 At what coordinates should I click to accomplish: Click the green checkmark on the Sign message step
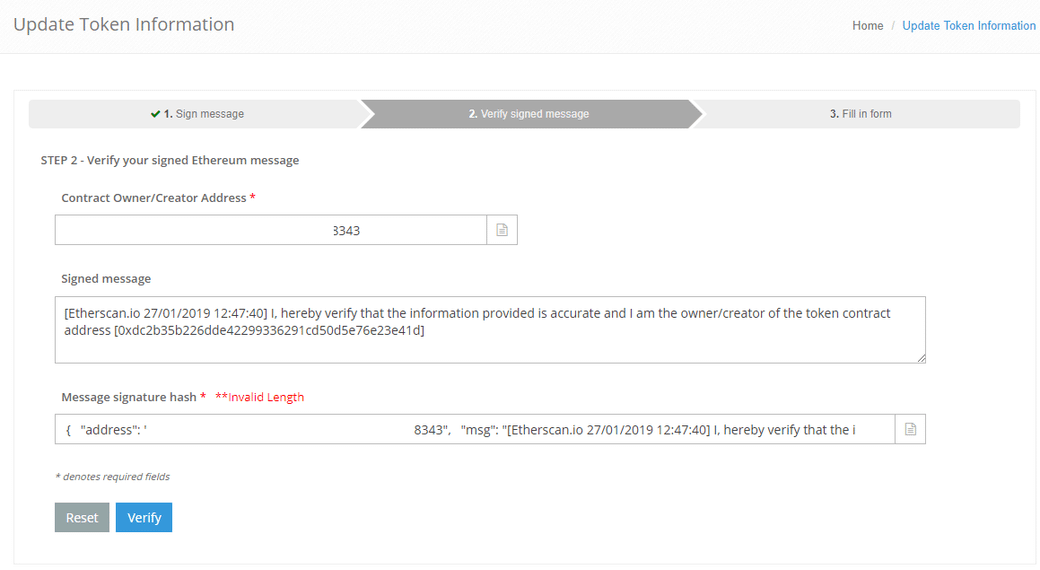[x=155, y=114]
